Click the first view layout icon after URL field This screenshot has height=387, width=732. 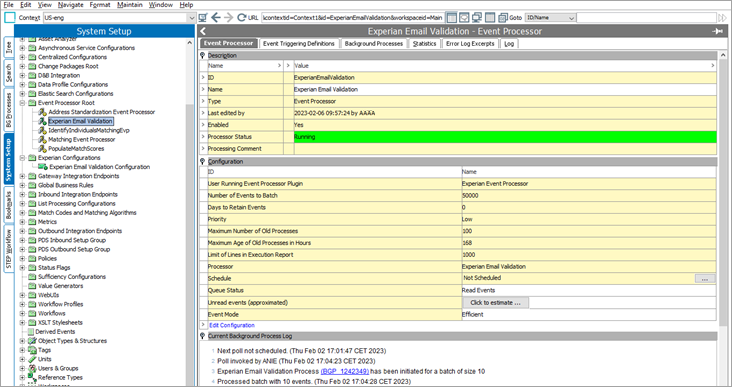click(451, 18)
